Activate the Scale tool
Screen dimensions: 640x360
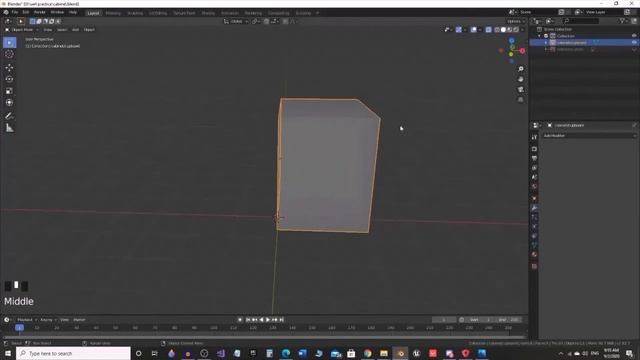click(x=9, y=91)
